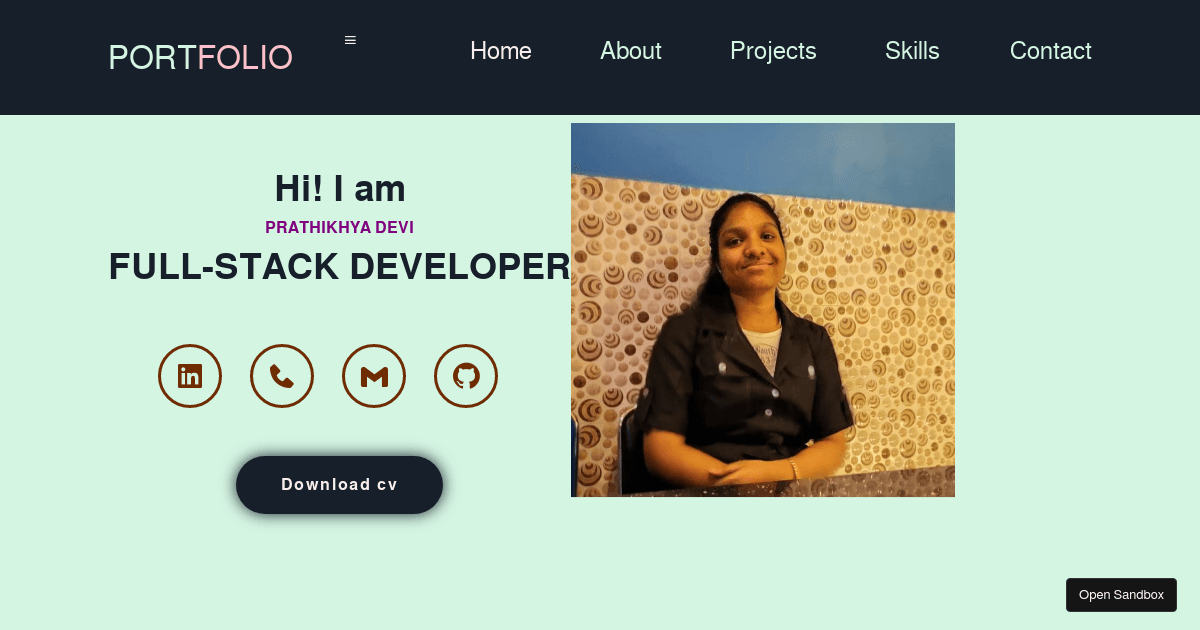Screen dimensions: 1200x630
Task: Click the PORTFOLIO logo
Action: tap(200, 57)
